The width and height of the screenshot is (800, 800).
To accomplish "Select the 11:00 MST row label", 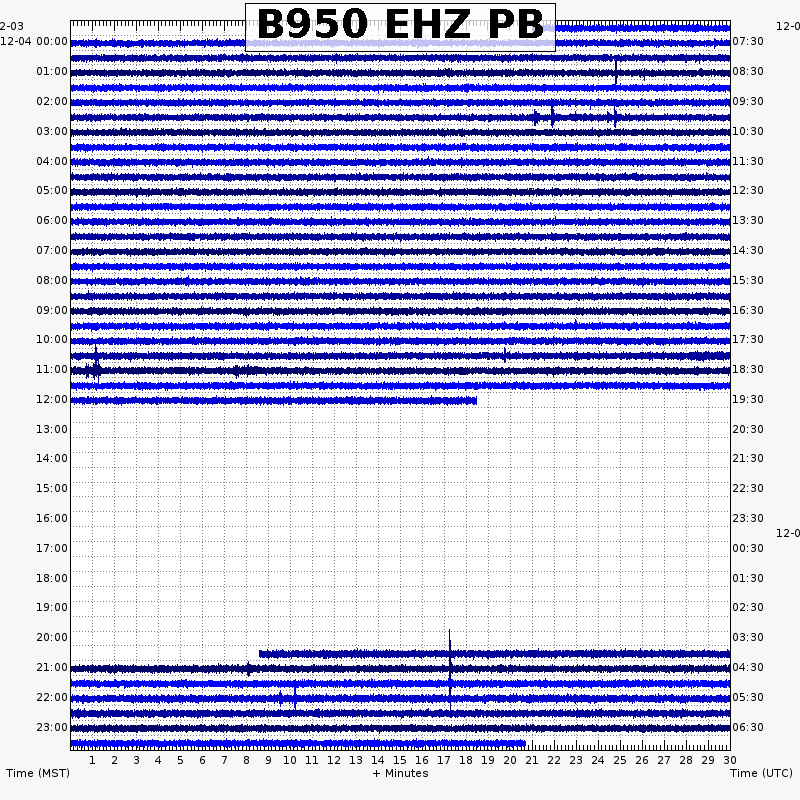I will point(52,370).
